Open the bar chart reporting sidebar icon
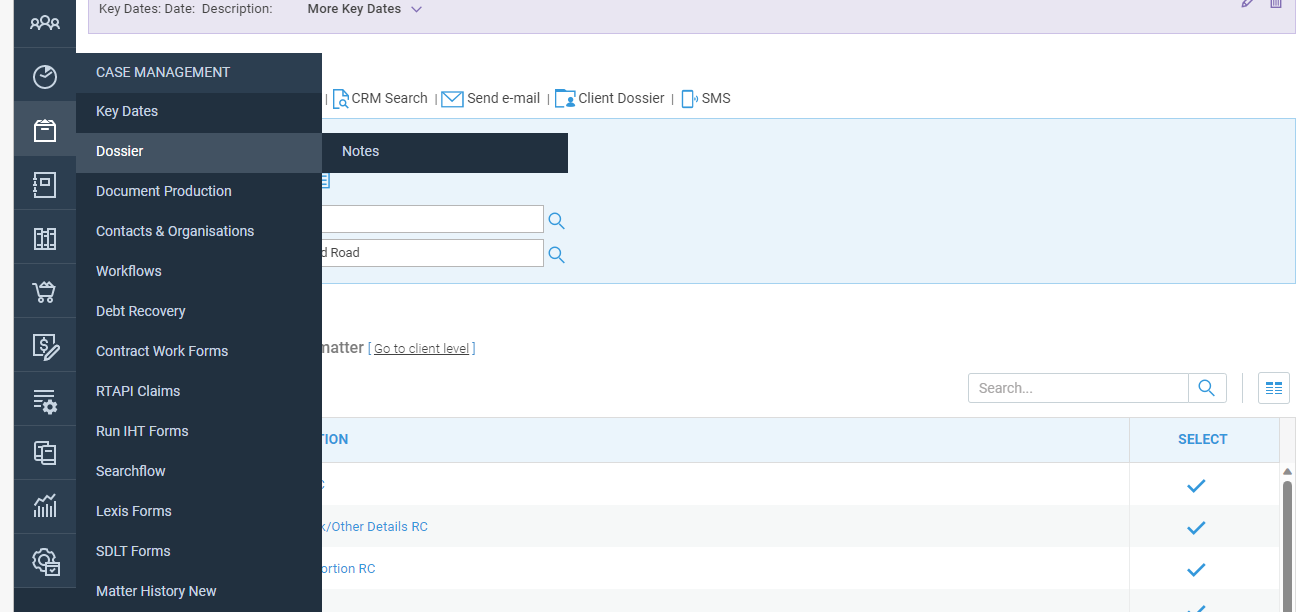This screenshot has height=612, width=1308. (44, 506)
